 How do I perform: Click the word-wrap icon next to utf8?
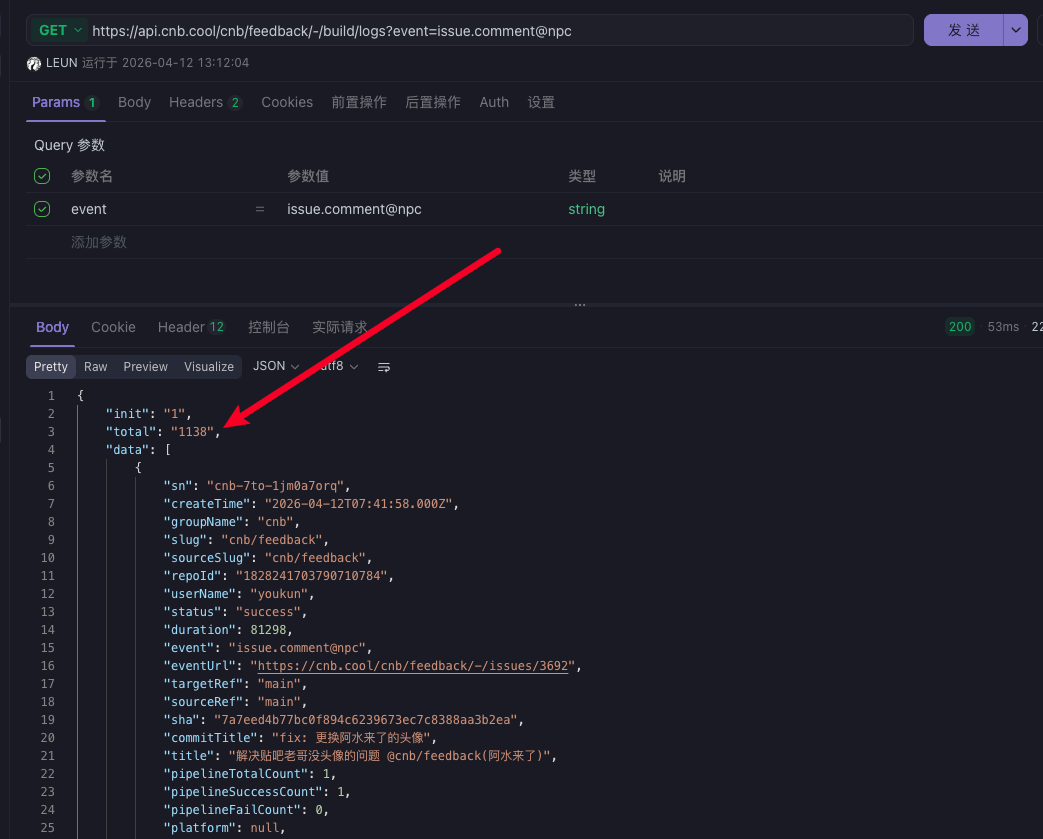(384, 367)
